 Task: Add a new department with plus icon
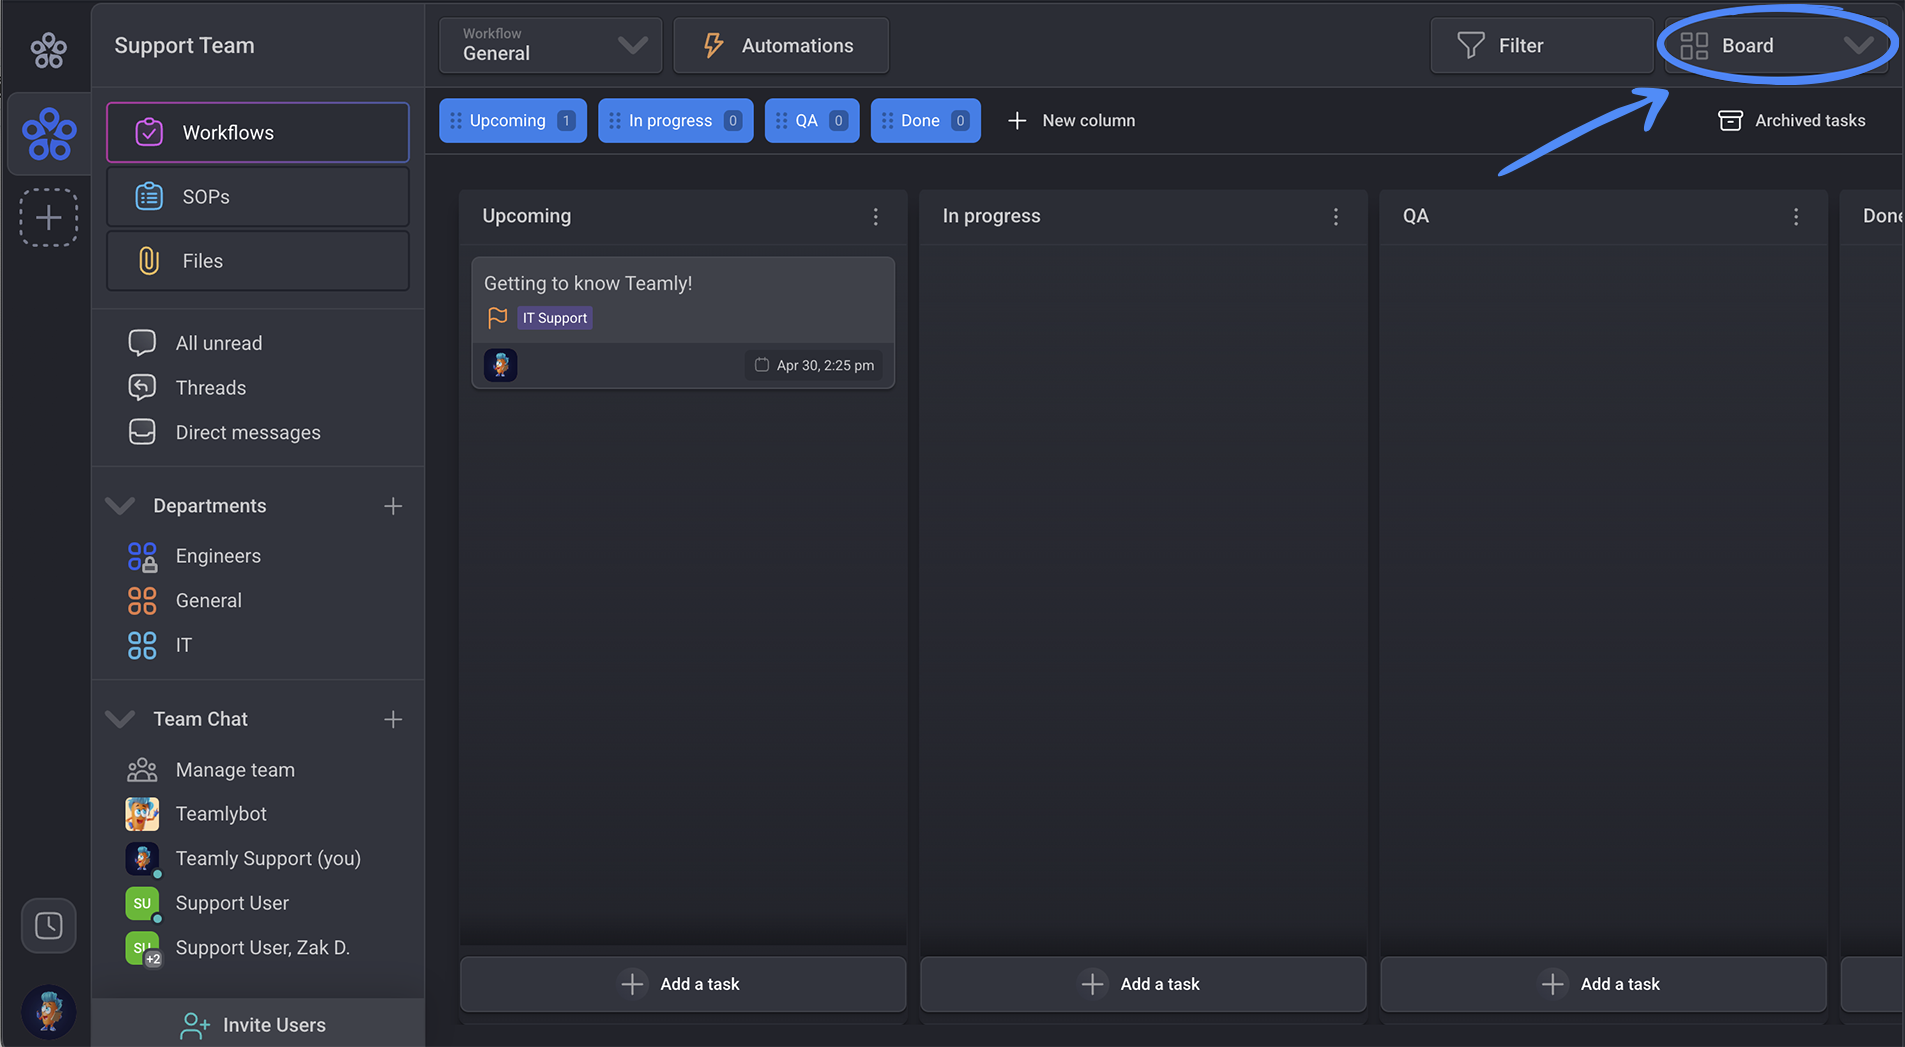pos(393,506)
